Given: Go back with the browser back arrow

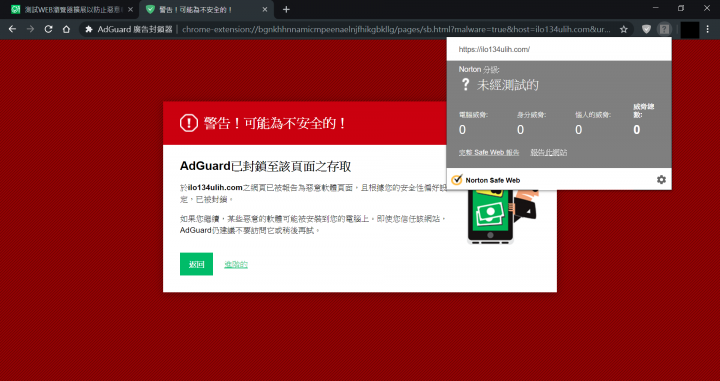Looking at the screenshot, I should pyautogui.click(x=12, y=29).
